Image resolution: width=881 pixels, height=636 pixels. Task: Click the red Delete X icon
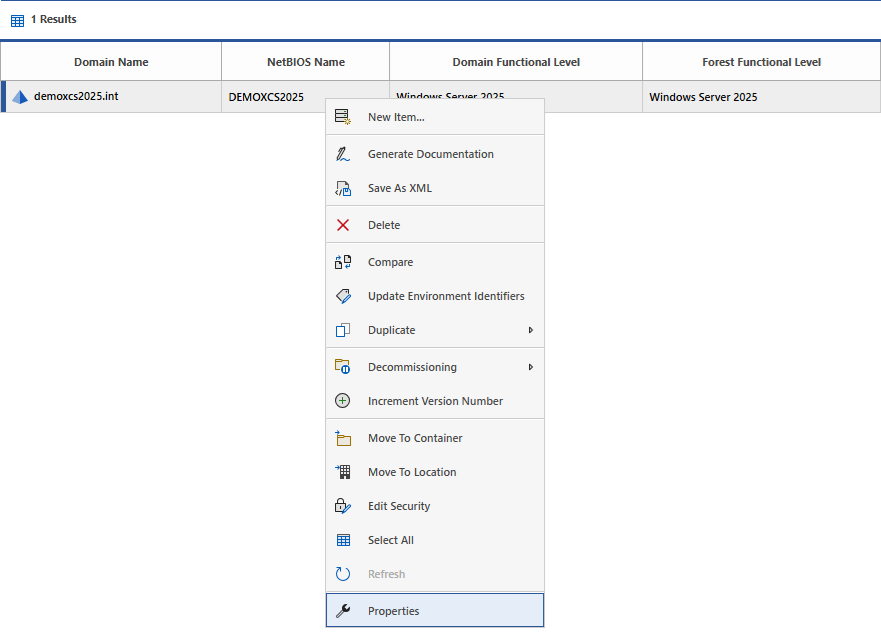pyautogui.click(x=343, y=225)
